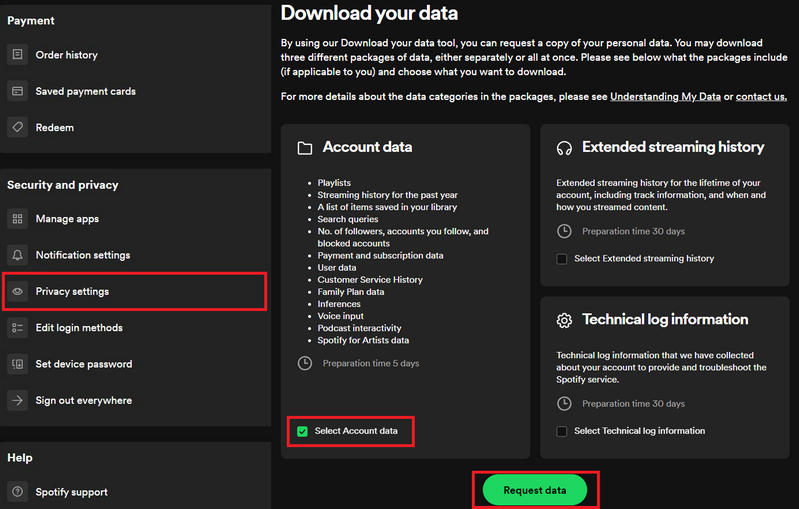Click Payment and subscription data item
The image size is (799, 509).
point(380,255)
